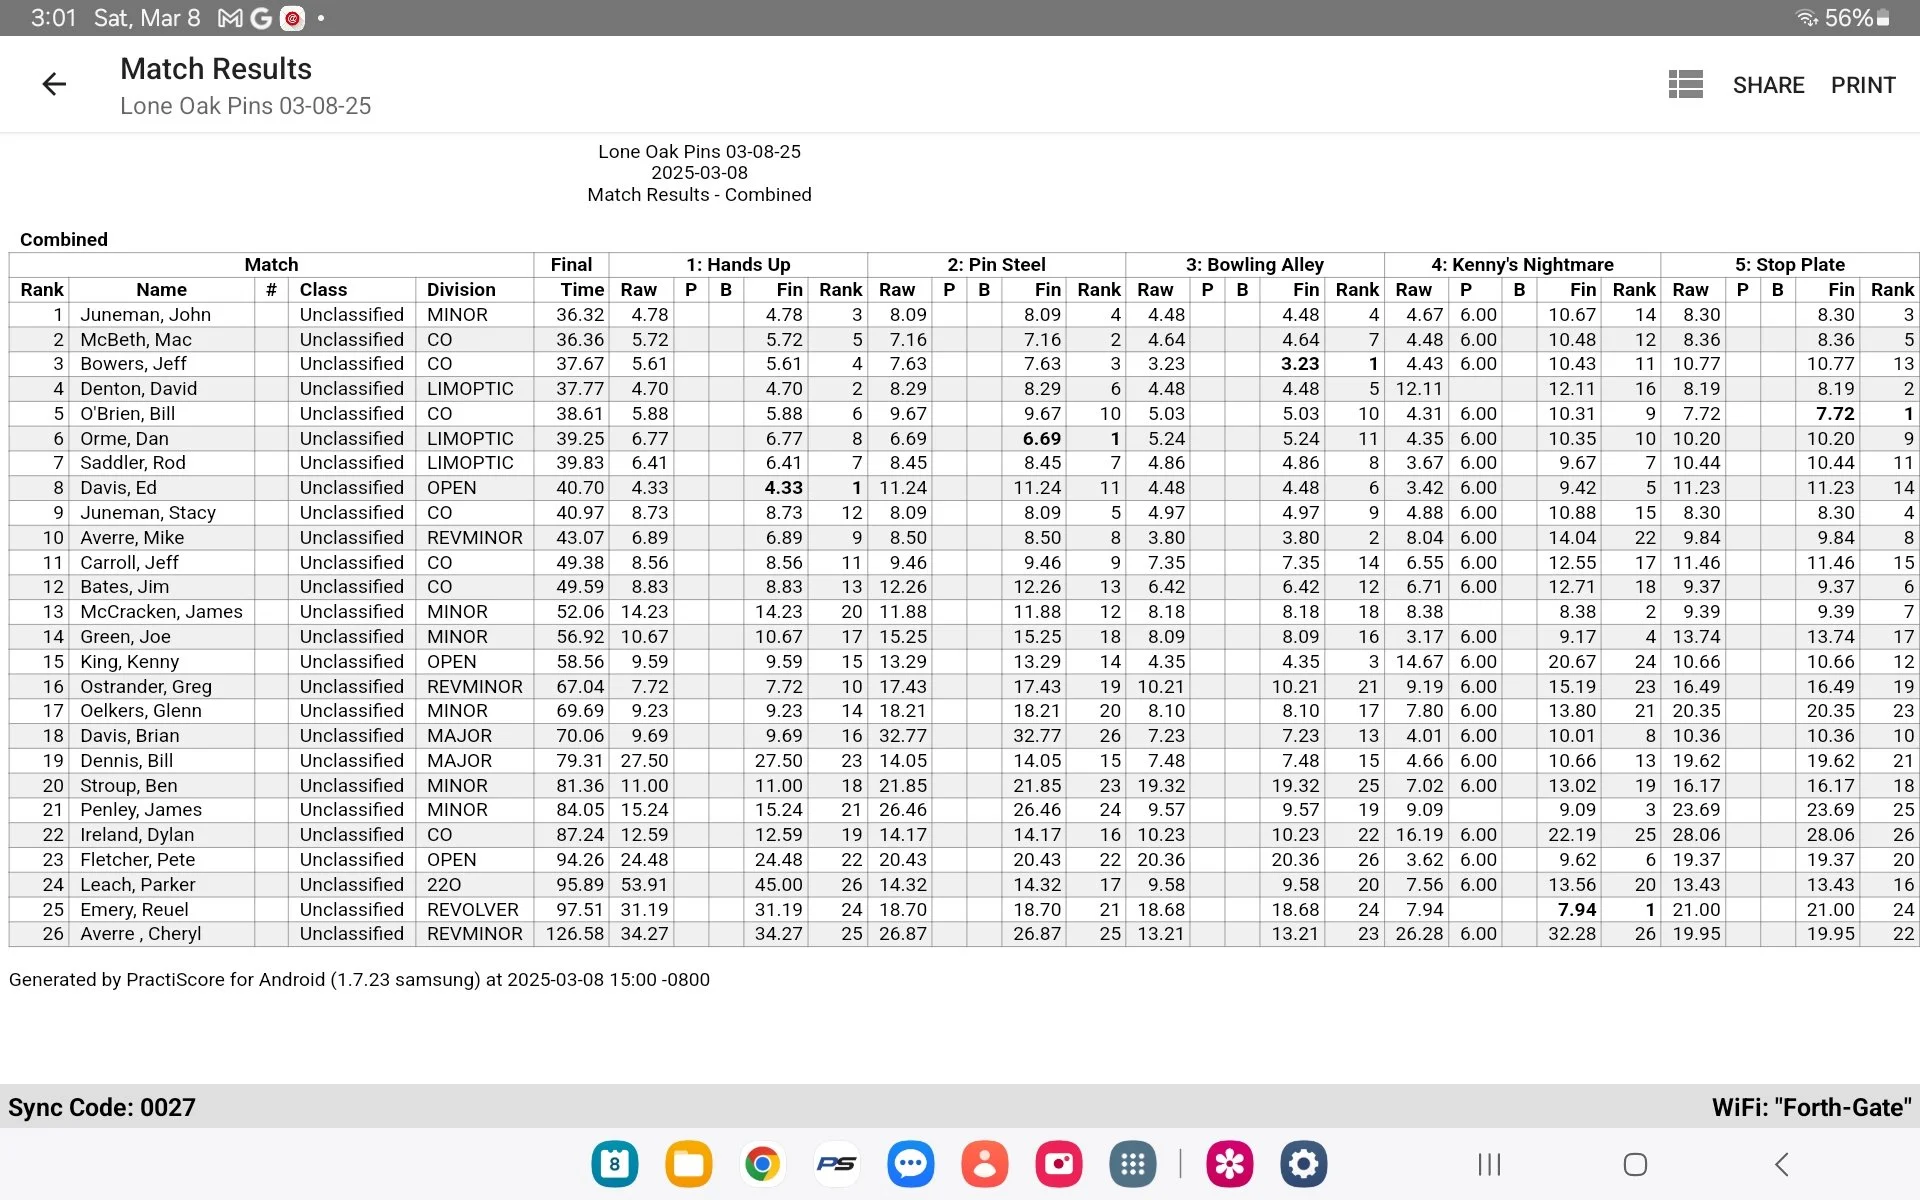1920x1200 pixels.
Task: Tap the recent apps navigation button
Action: coord(1489,1164)
